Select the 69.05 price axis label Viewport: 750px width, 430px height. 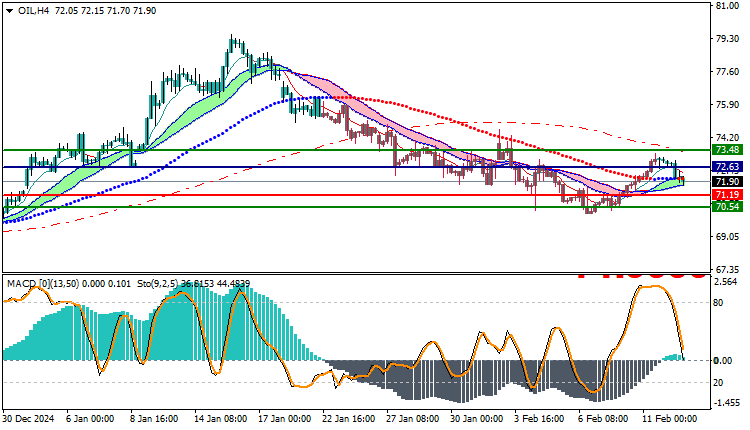click(727, 237)
